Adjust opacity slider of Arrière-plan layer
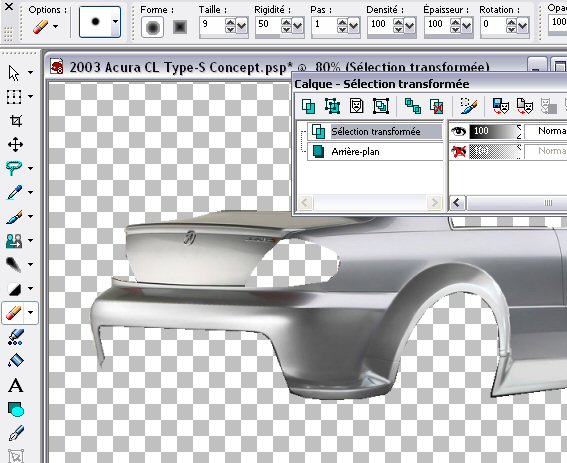The height and width of the screenshot is (463, 567). pos(496,151)
